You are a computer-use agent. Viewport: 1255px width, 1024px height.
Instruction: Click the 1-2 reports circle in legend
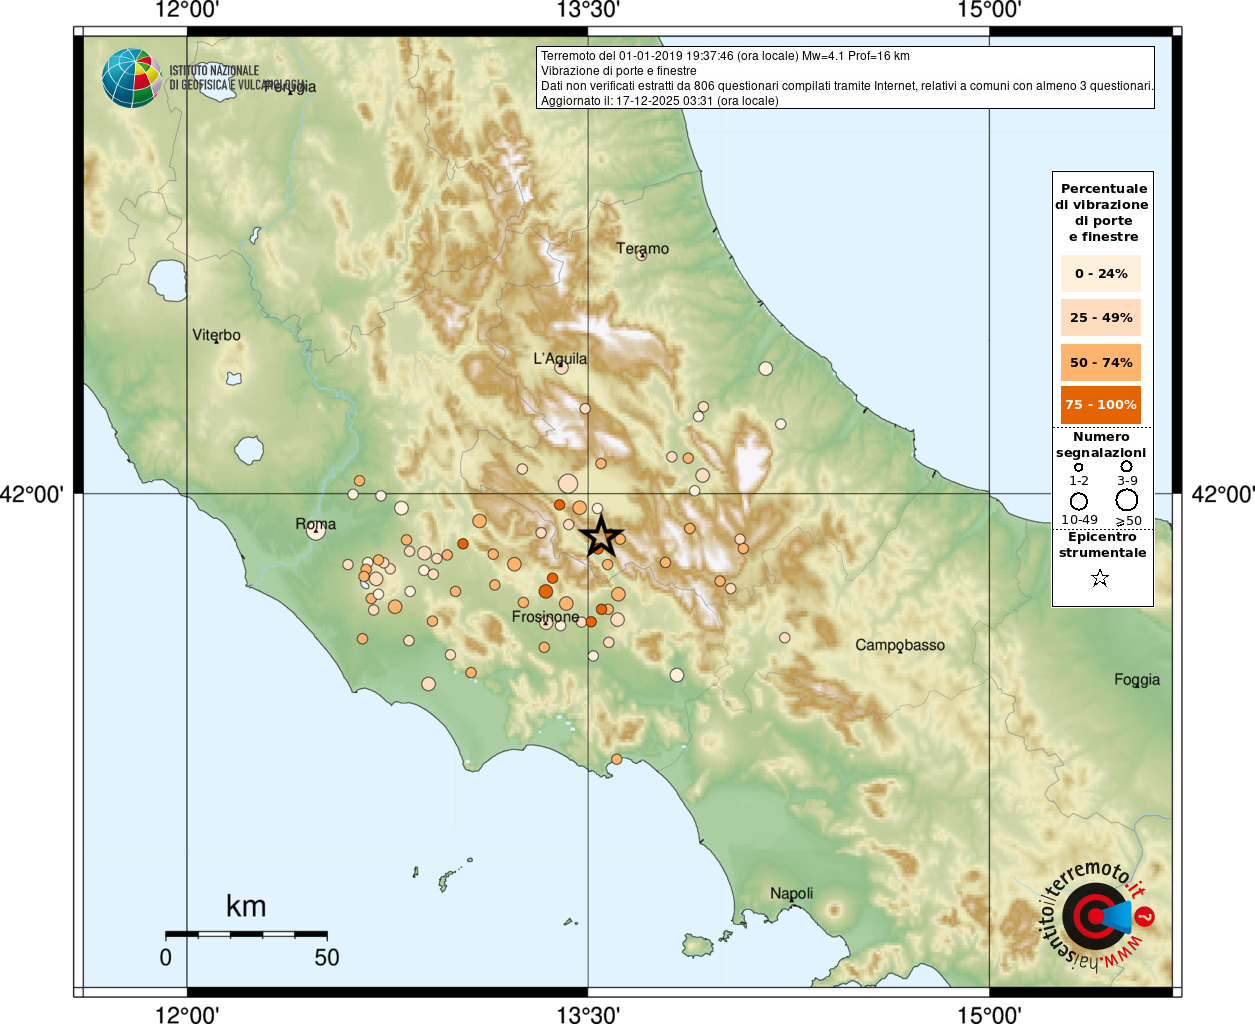pos(1078,467)
